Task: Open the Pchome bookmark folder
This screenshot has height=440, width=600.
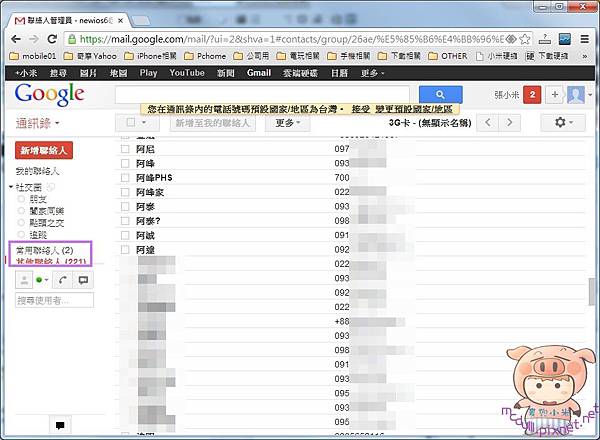Action: coord(205,56)
